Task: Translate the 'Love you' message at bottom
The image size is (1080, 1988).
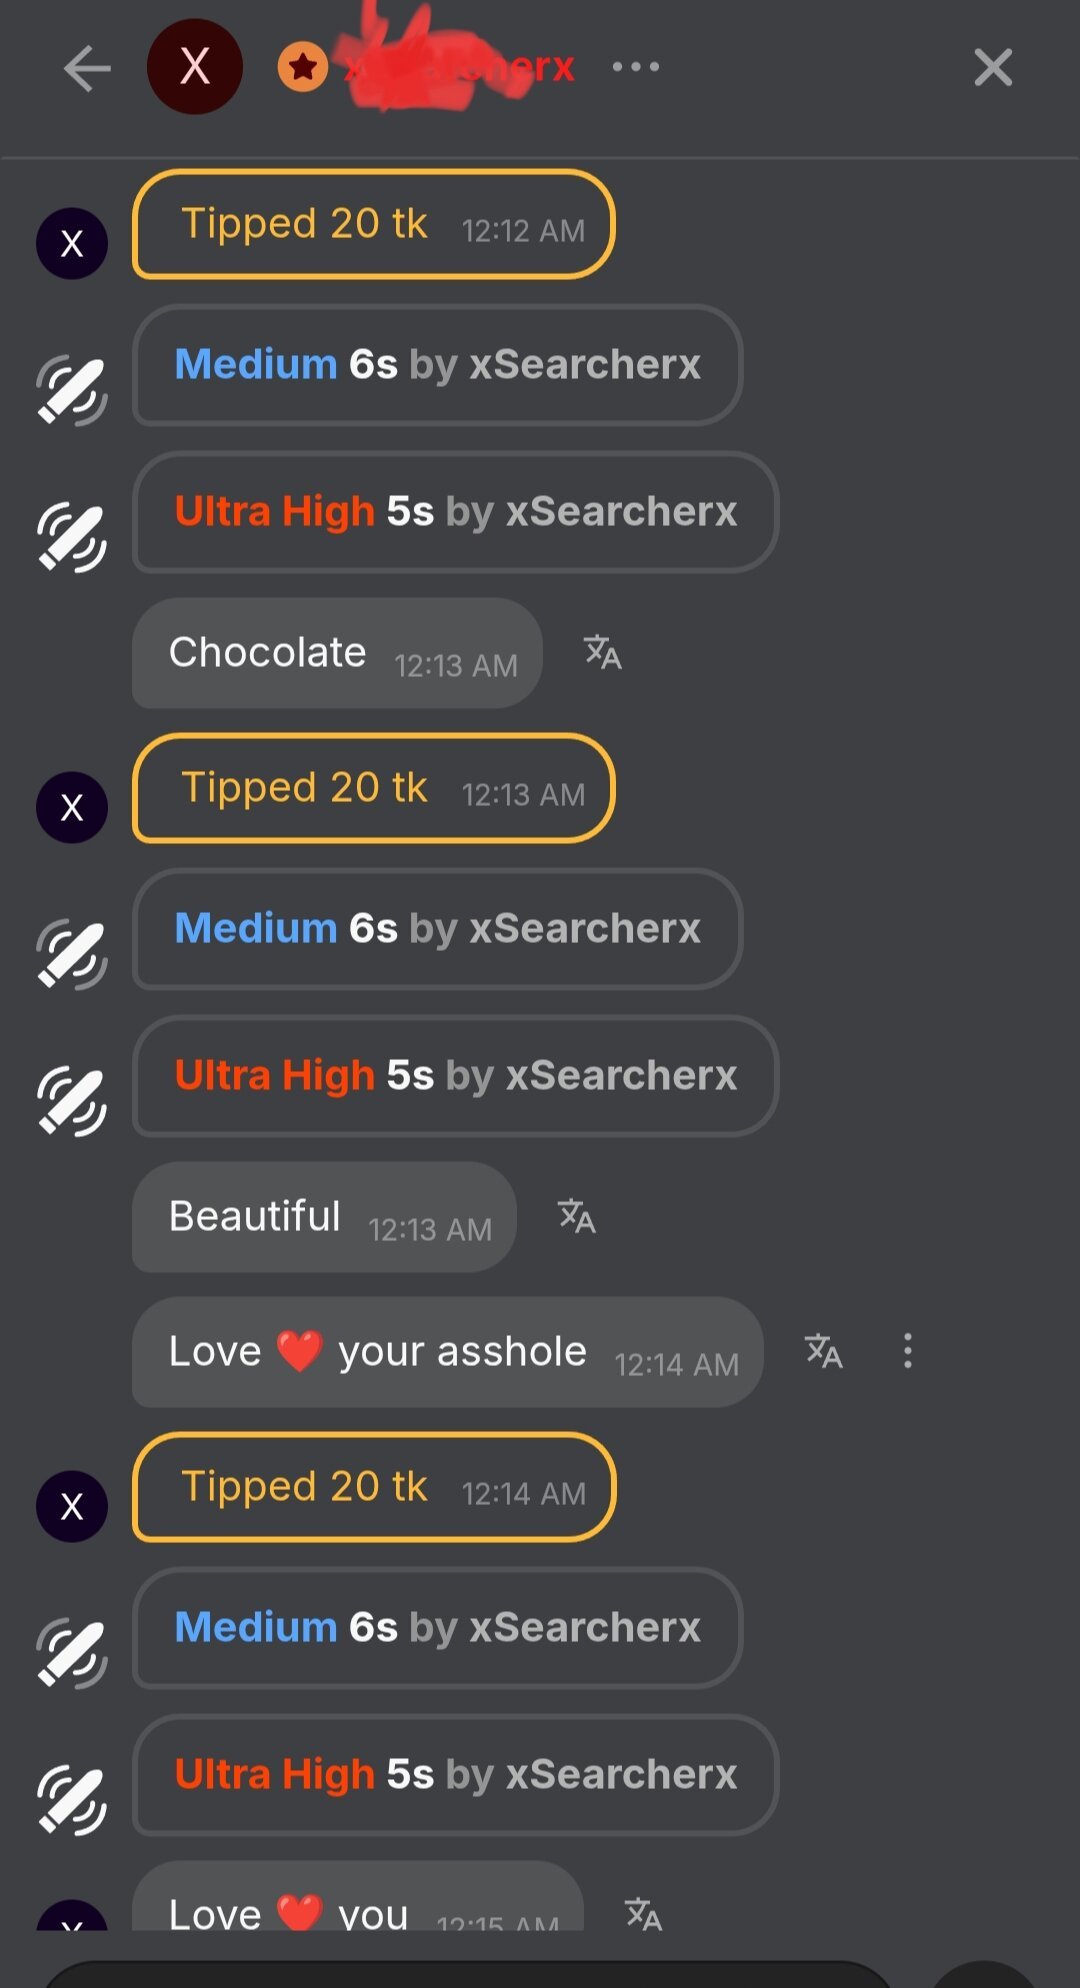Action: pos(644,1914)
